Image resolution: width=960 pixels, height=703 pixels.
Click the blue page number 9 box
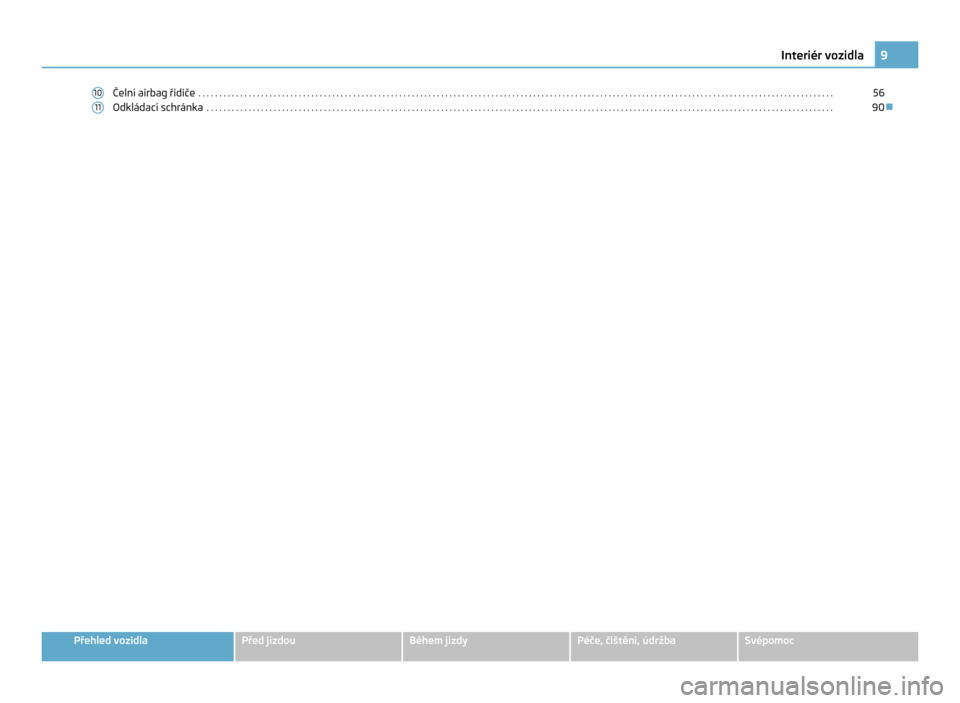pos(895,55)
